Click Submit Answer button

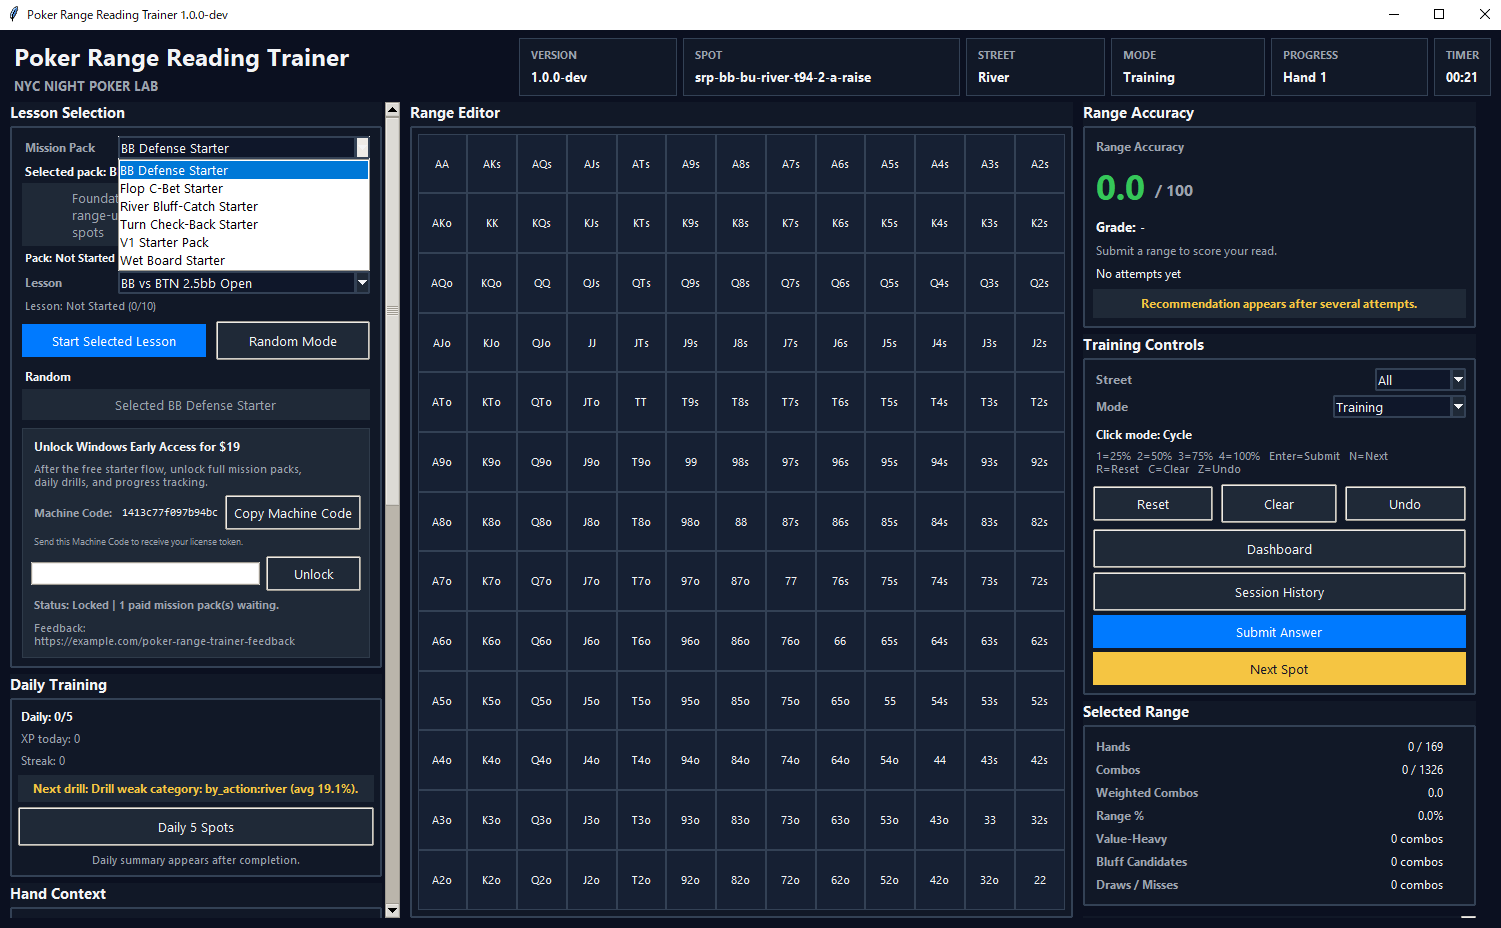click(x=1279, y=632)
